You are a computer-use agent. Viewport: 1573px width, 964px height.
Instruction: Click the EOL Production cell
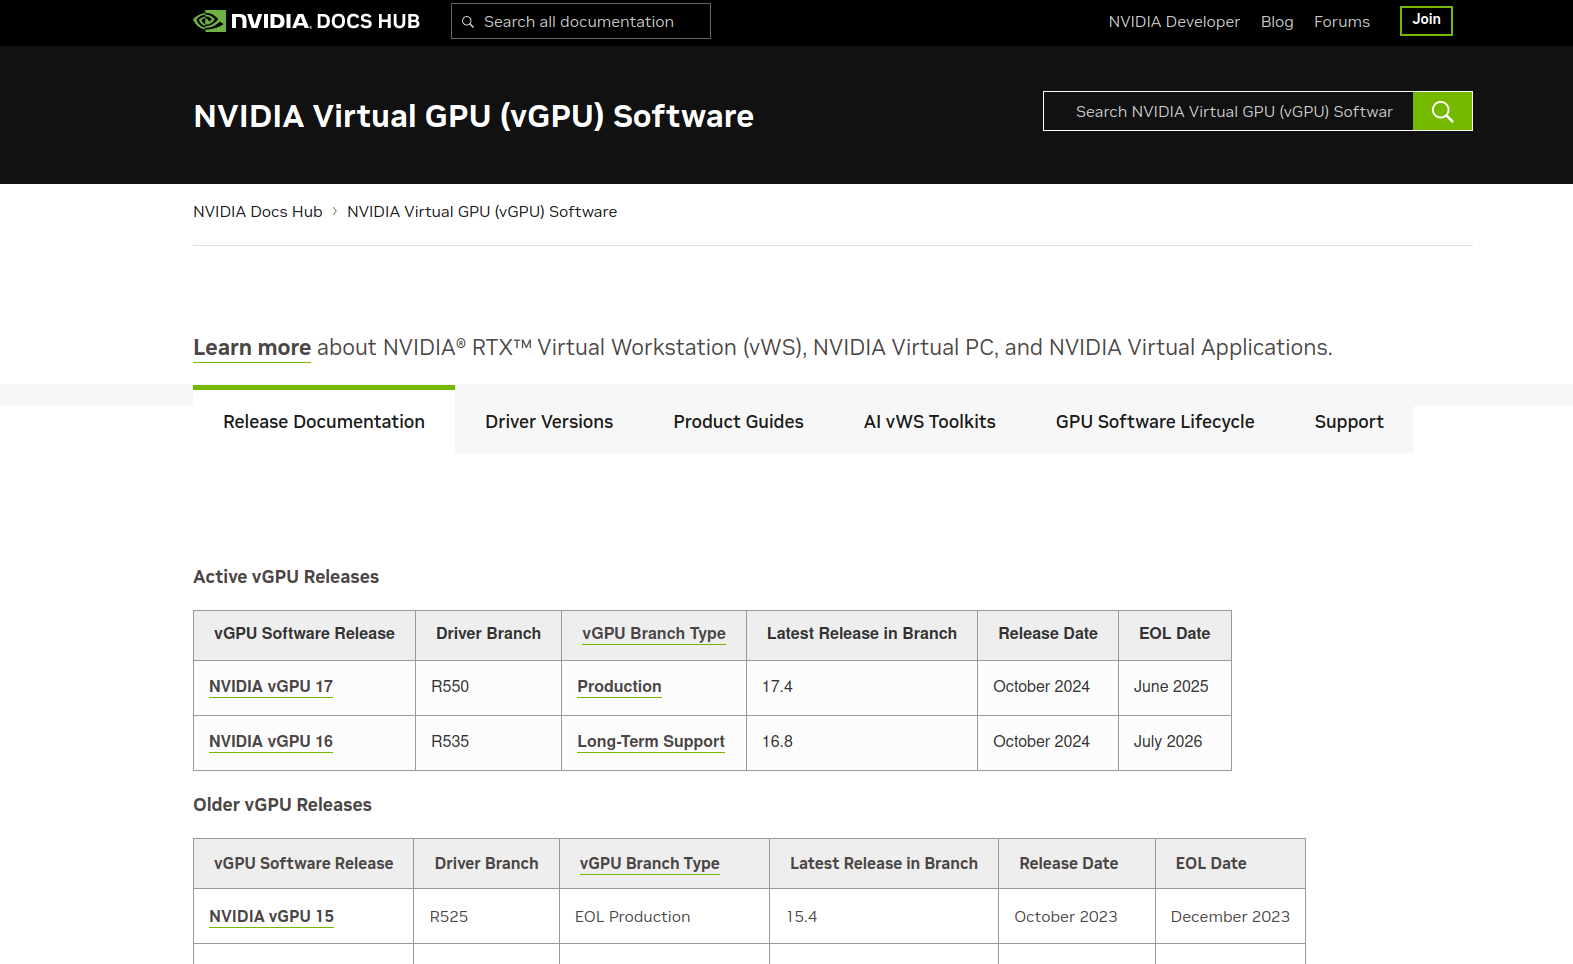point(664,917)
